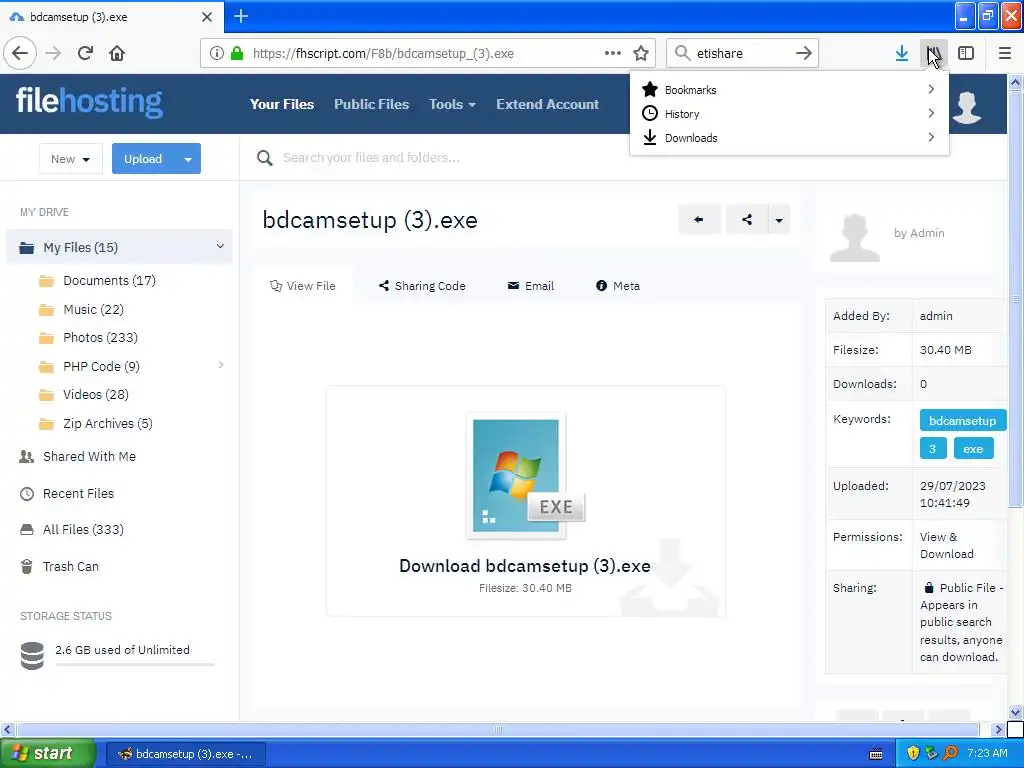Viewport: 1024px width, 768px height.
Task: Expand the History submenu
Action: 789,114
